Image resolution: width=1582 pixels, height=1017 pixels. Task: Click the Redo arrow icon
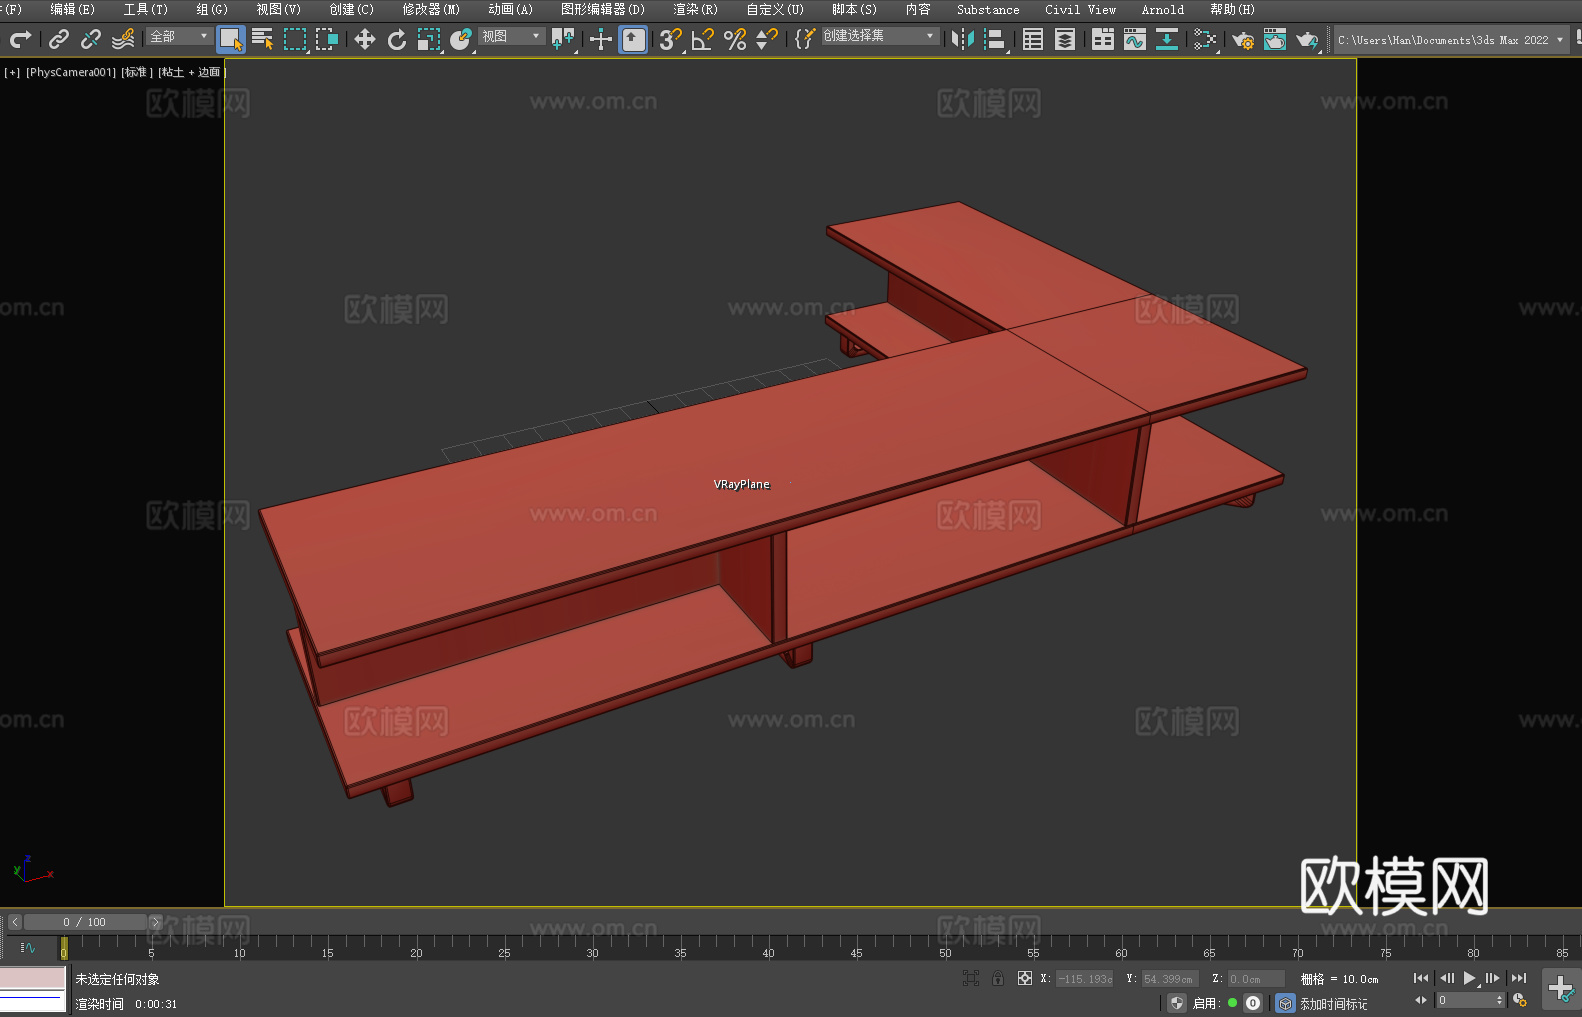point(20,39)
